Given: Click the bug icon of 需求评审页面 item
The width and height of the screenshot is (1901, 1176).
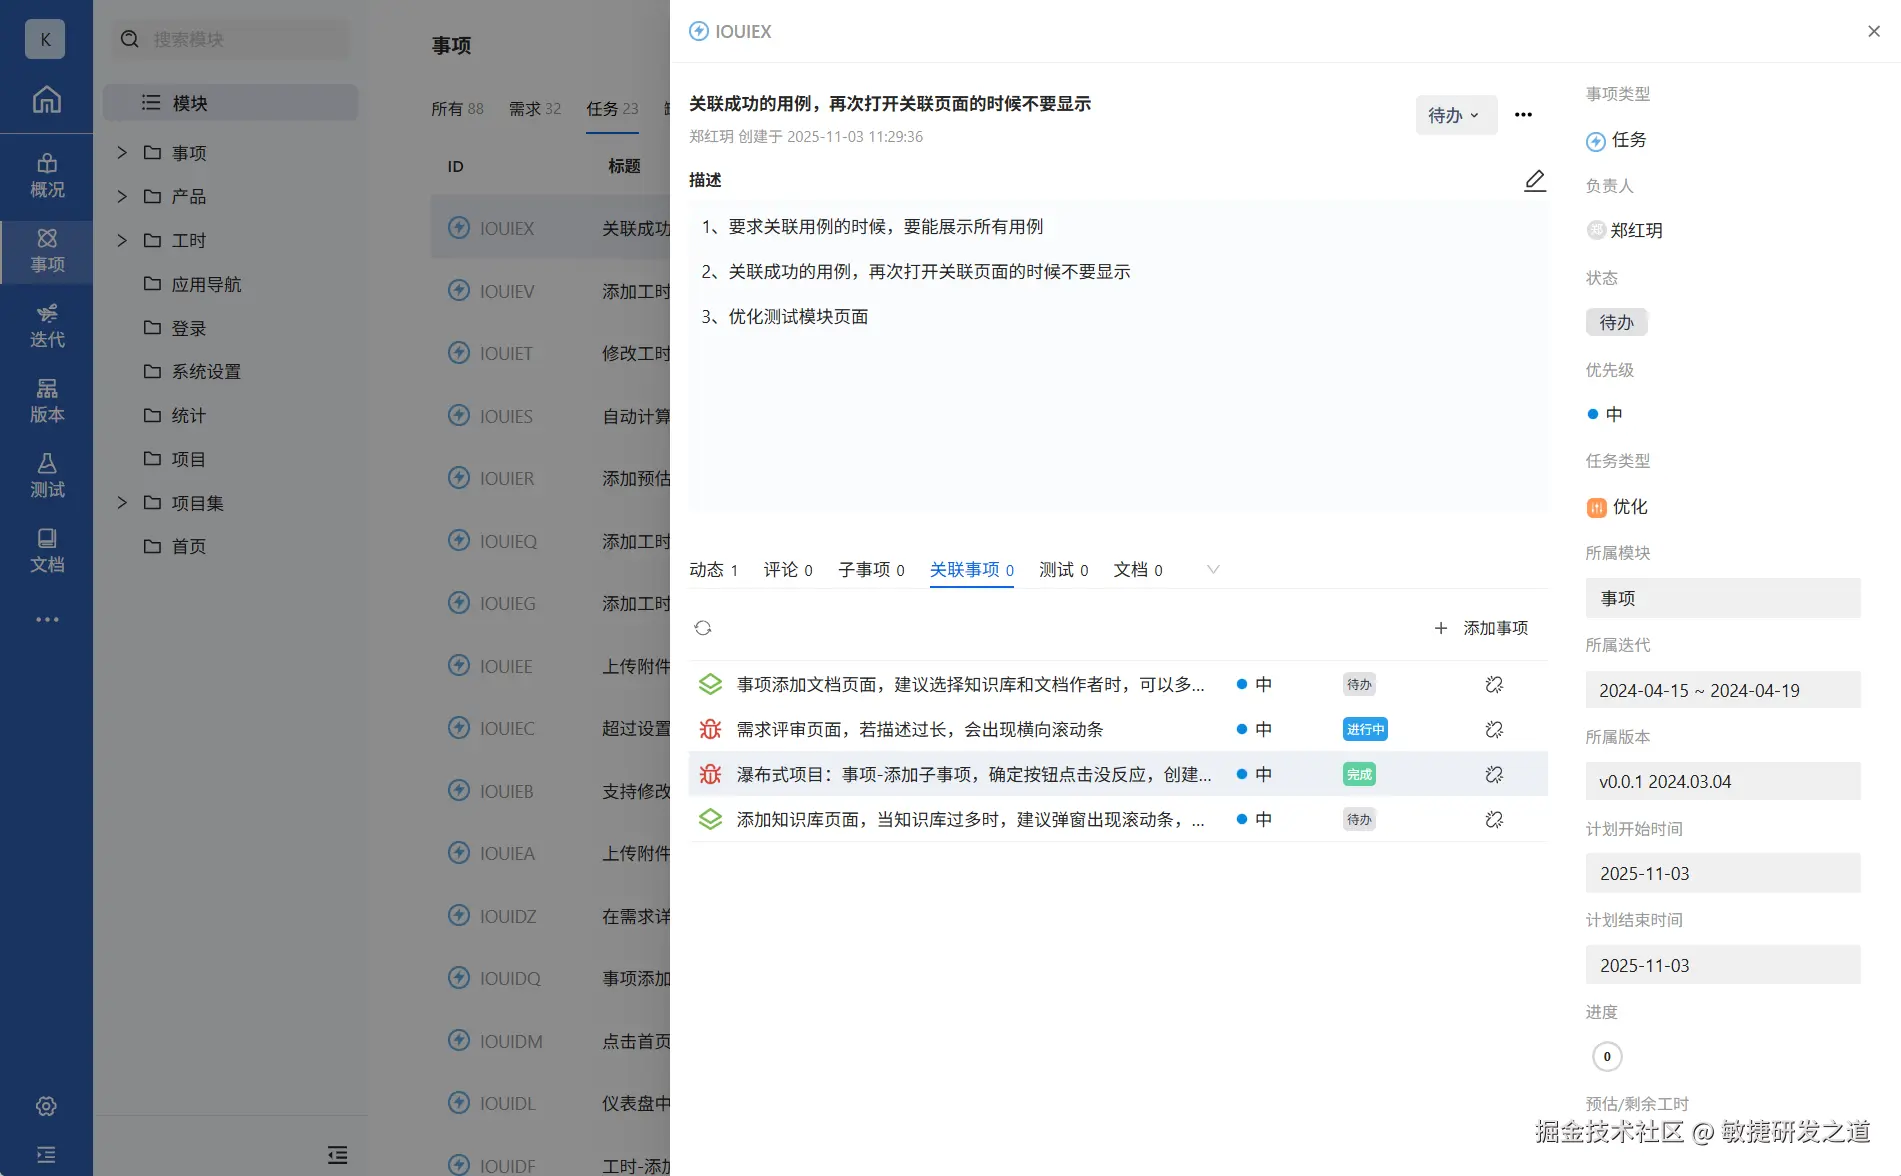Looking at the screenshot, I should pos(710,730).
